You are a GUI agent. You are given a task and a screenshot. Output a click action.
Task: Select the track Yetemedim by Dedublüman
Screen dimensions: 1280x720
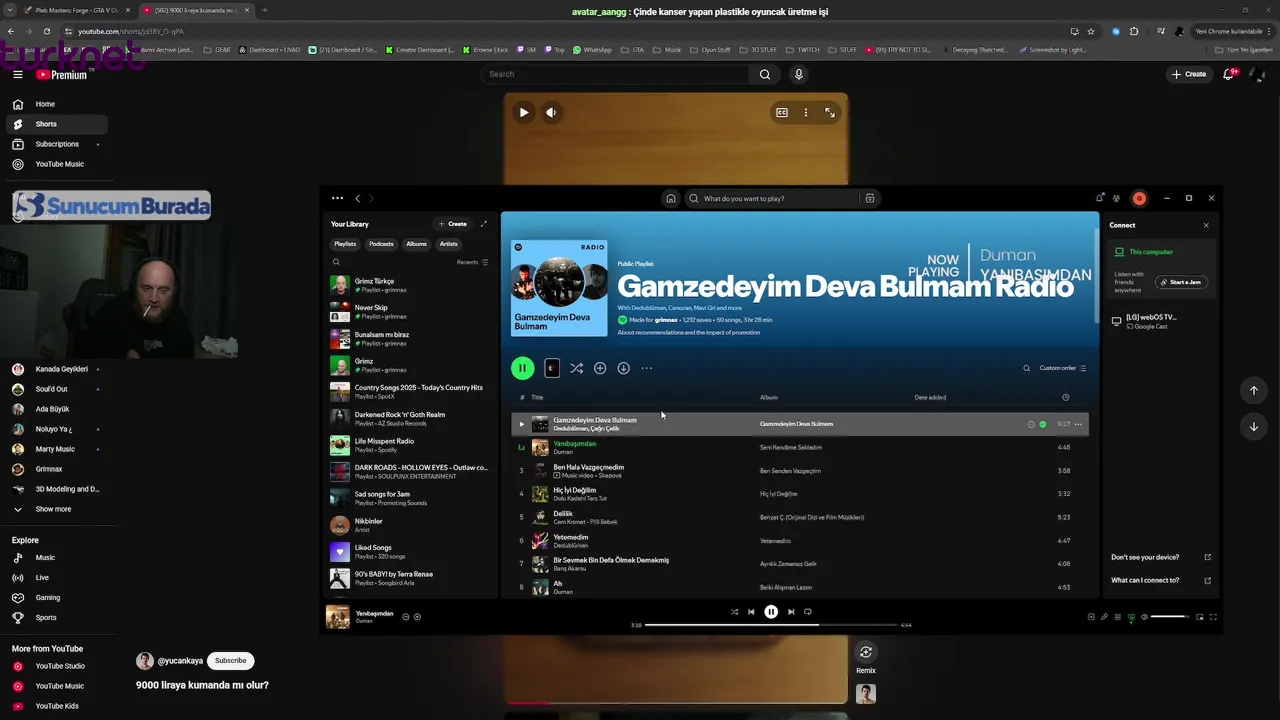800,541
